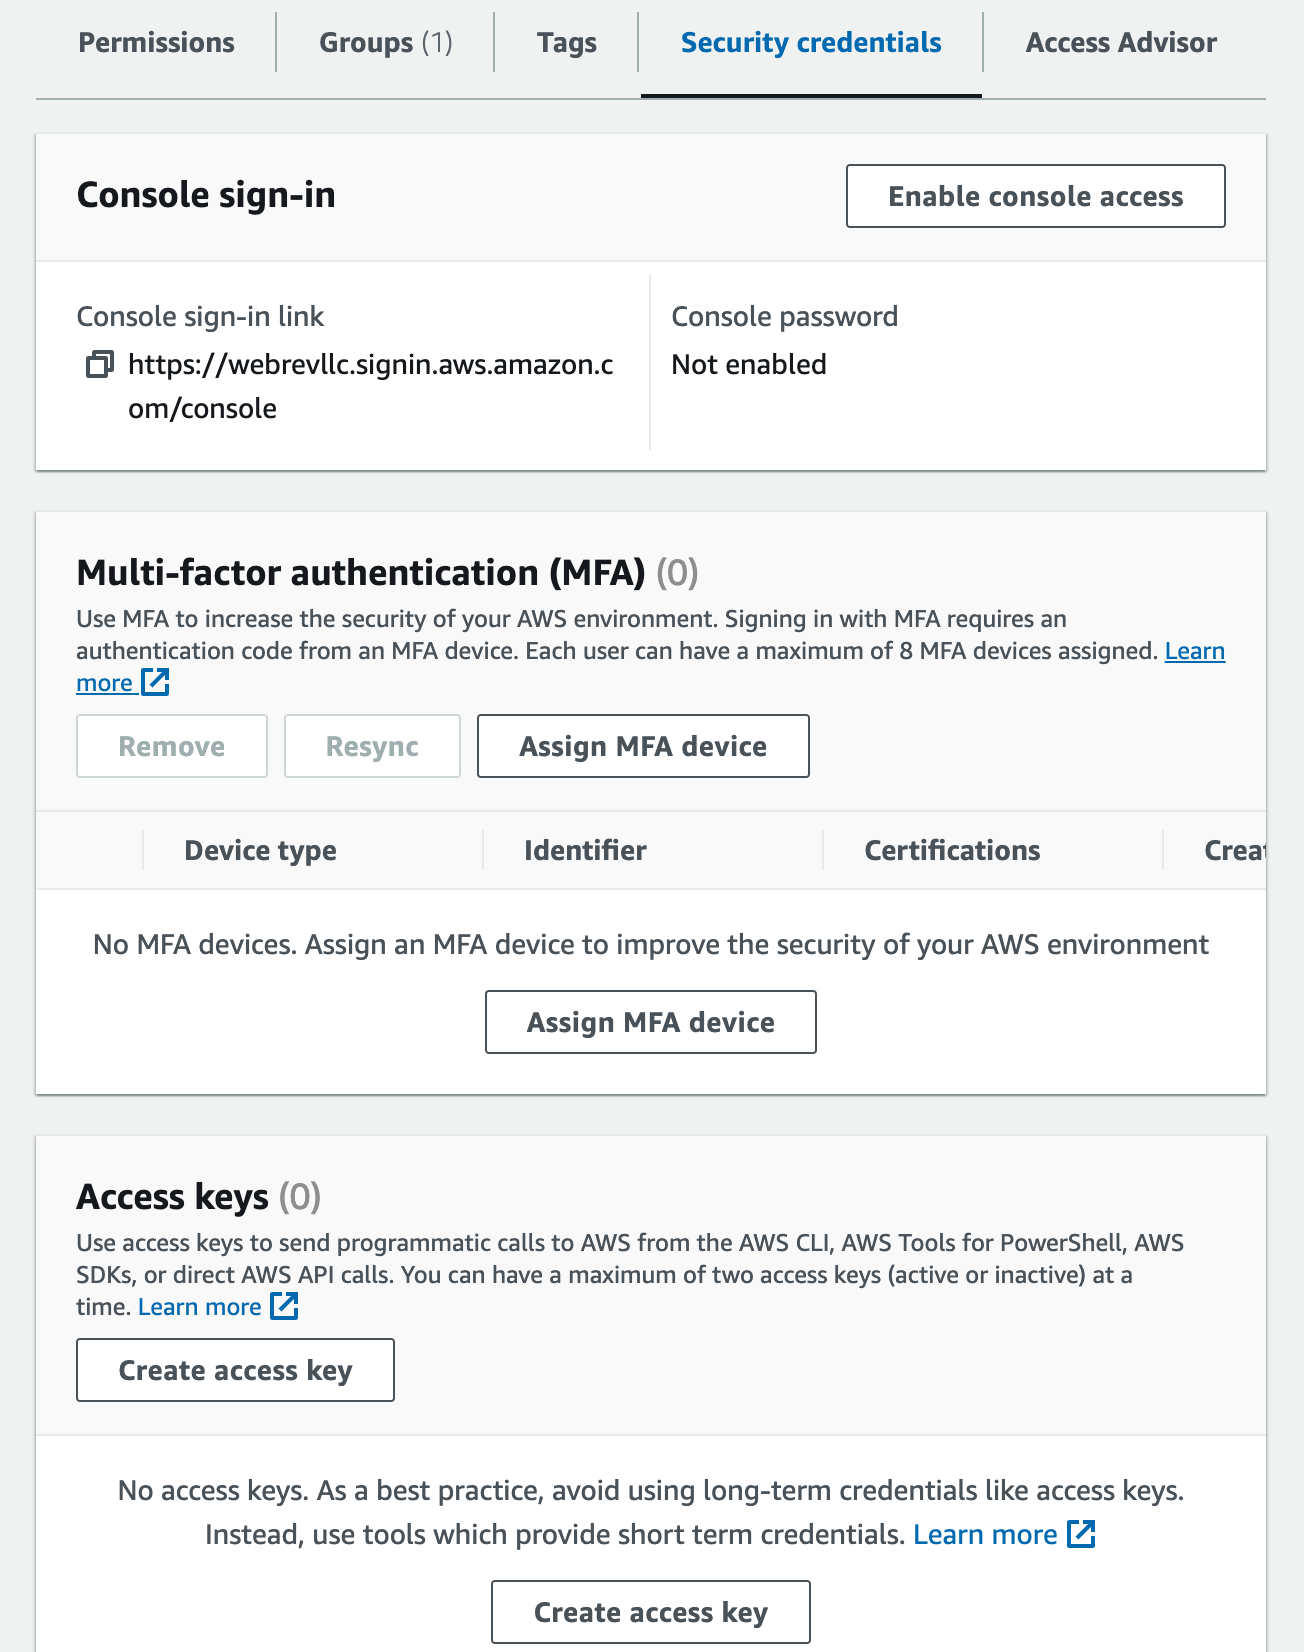Click Create access key below best practice note

pos(650,1612)
